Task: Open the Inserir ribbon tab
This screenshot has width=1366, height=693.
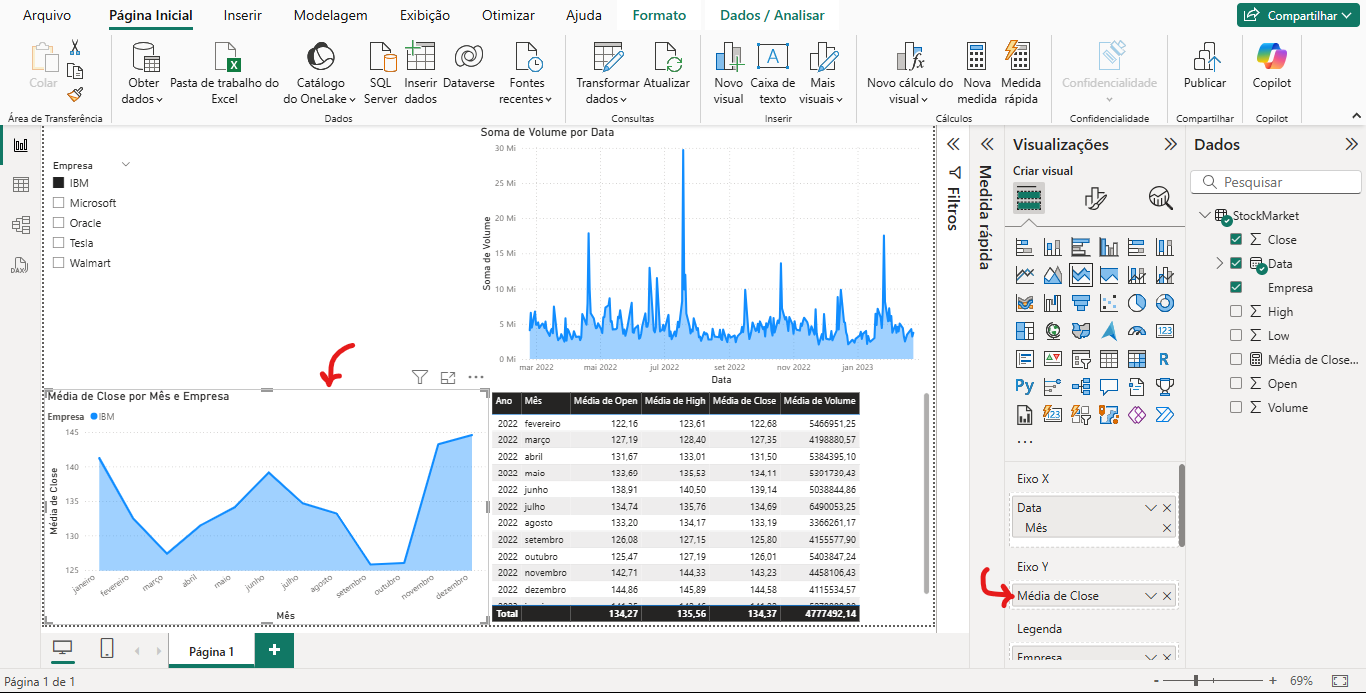Action: (x=244, y=15)
